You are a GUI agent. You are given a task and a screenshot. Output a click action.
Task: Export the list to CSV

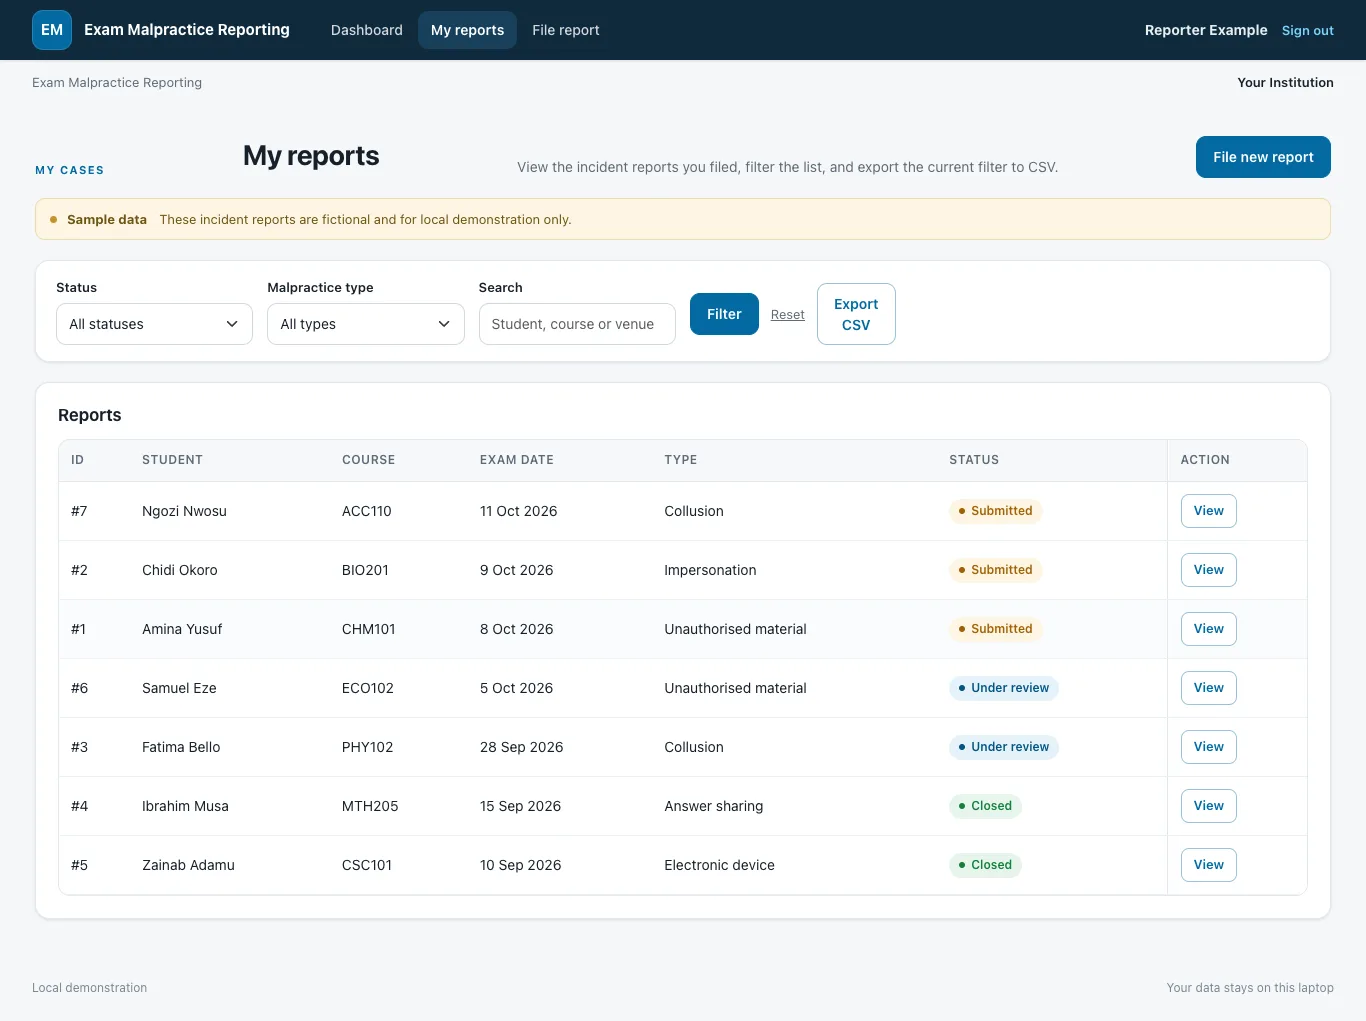856,314
